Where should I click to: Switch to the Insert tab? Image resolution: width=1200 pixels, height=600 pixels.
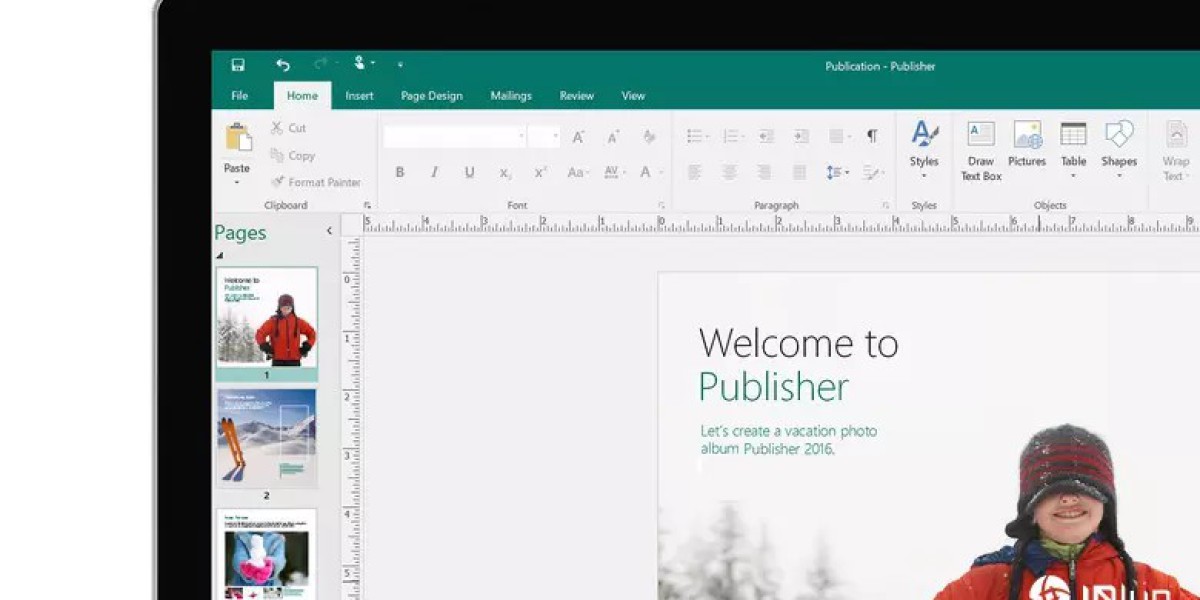point(359,96)
